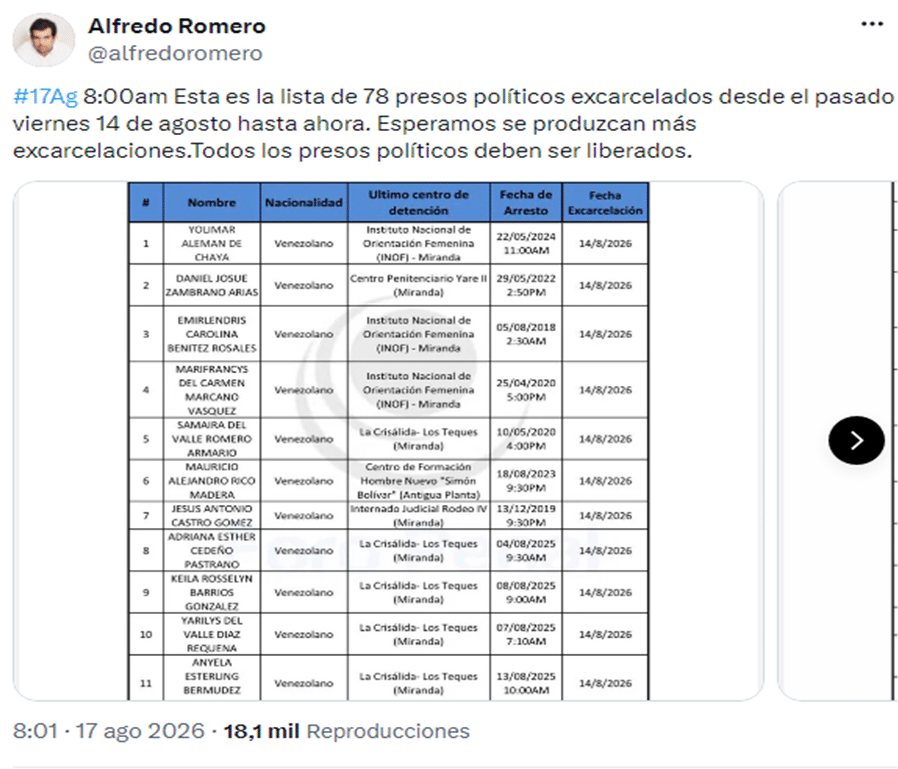Click the Ultimo centro de detención header
The image size is (898, 769).
[419, 203]
